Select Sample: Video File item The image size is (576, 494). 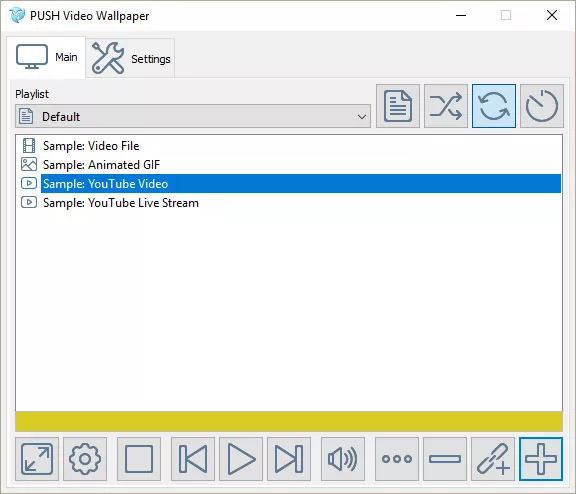tap(91, 146)
